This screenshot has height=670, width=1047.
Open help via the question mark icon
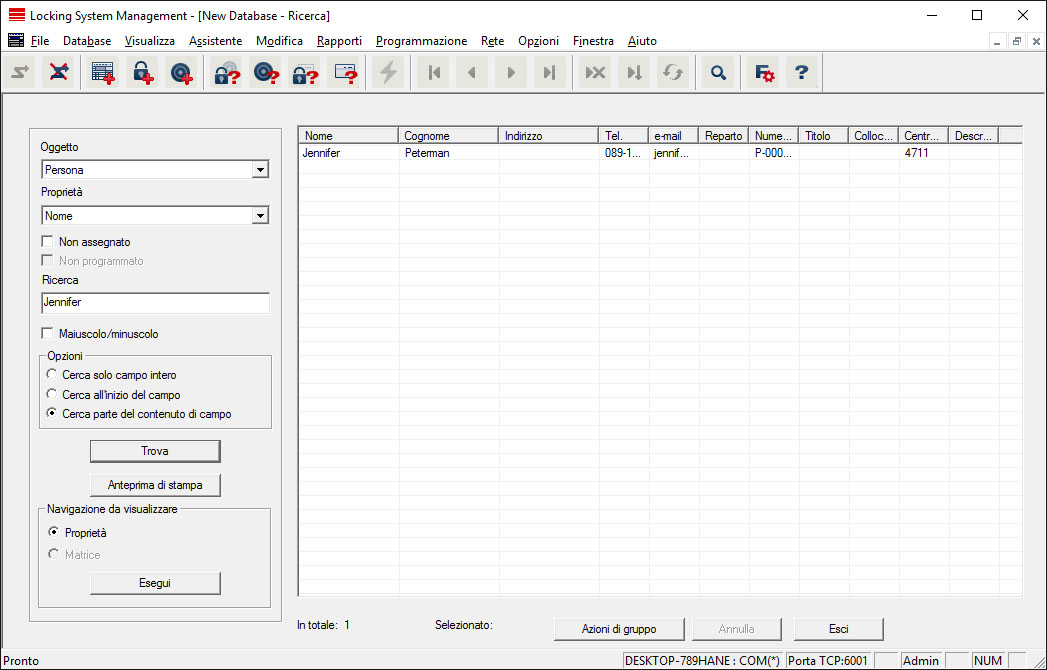[x=801, y=73]
